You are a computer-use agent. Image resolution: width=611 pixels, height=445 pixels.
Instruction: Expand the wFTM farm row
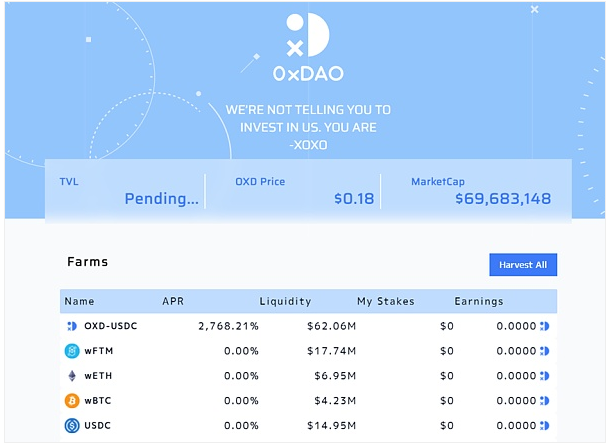click(308, 351)
